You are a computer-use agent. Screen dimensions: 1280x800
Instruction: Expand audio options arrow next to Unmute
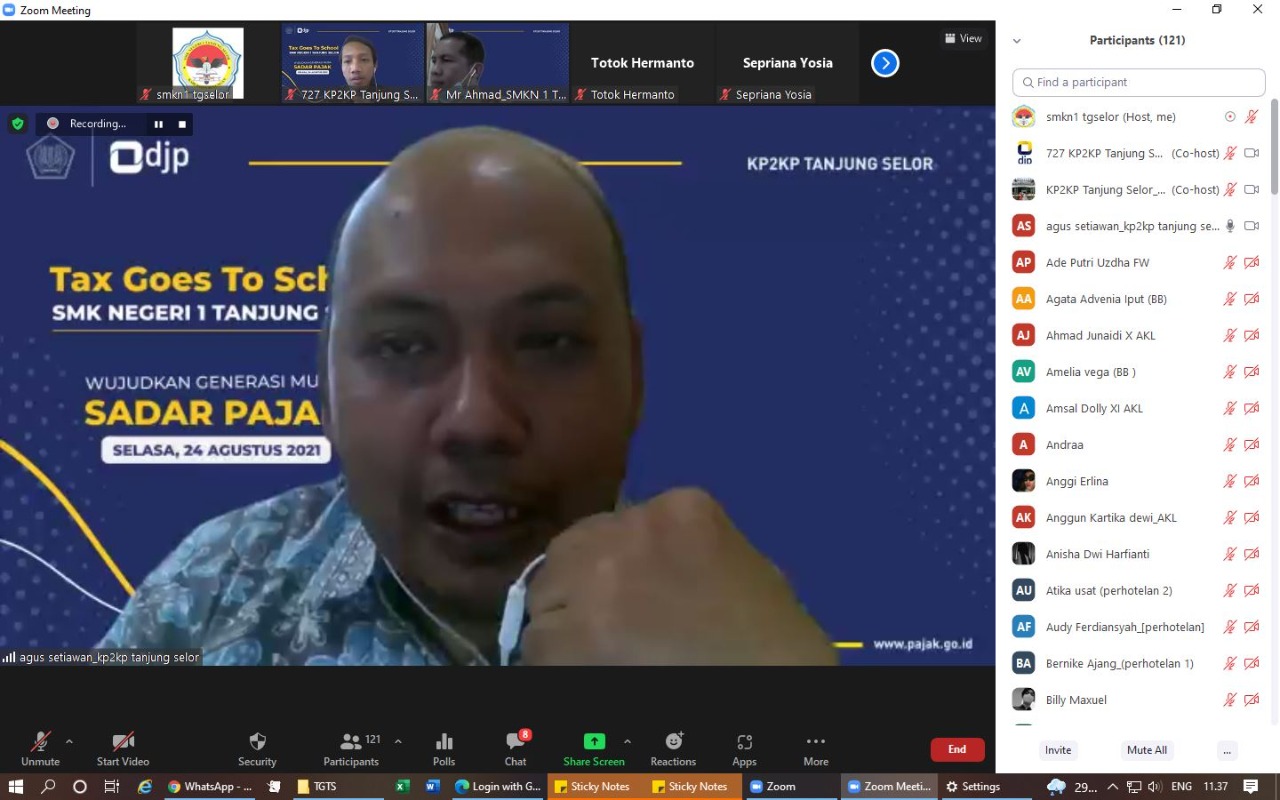pos(69,741)
